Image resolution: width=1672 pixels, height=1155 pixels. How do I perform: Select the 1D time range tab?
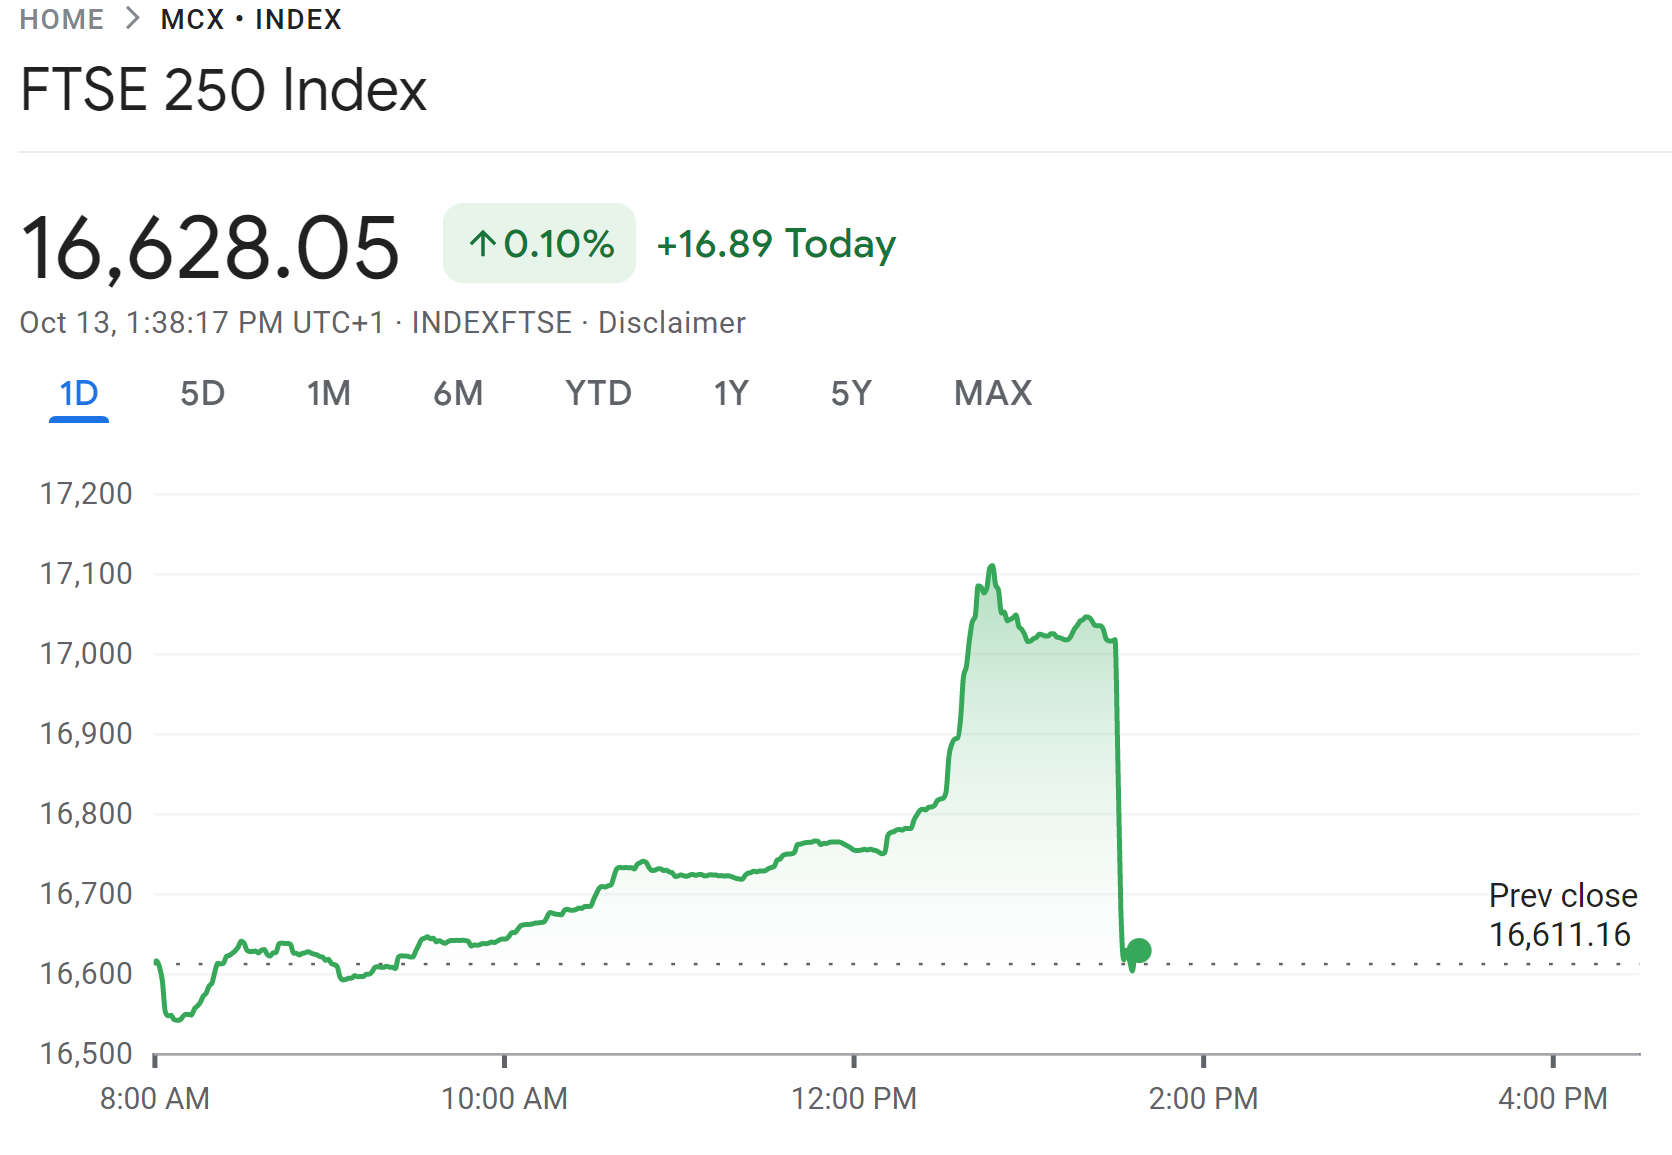[x=79, y=393]
